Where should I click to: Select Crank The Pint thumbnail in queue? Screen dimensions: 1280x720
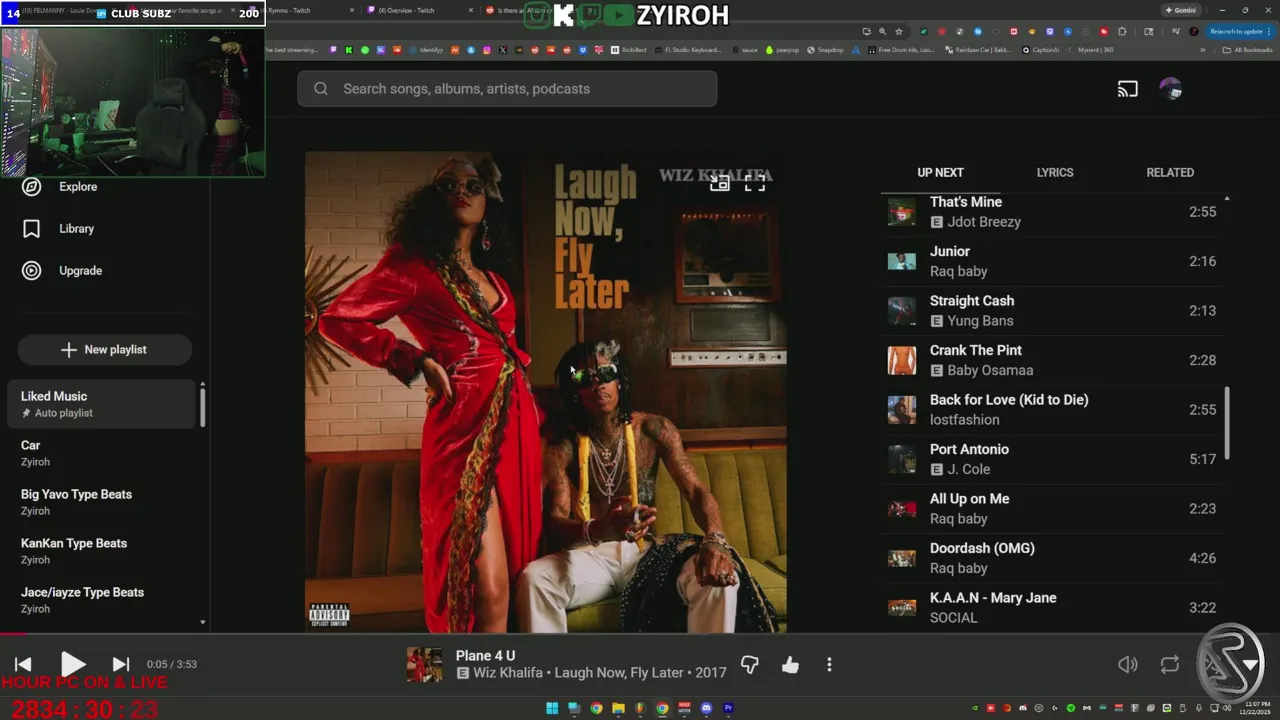[902, 360]
